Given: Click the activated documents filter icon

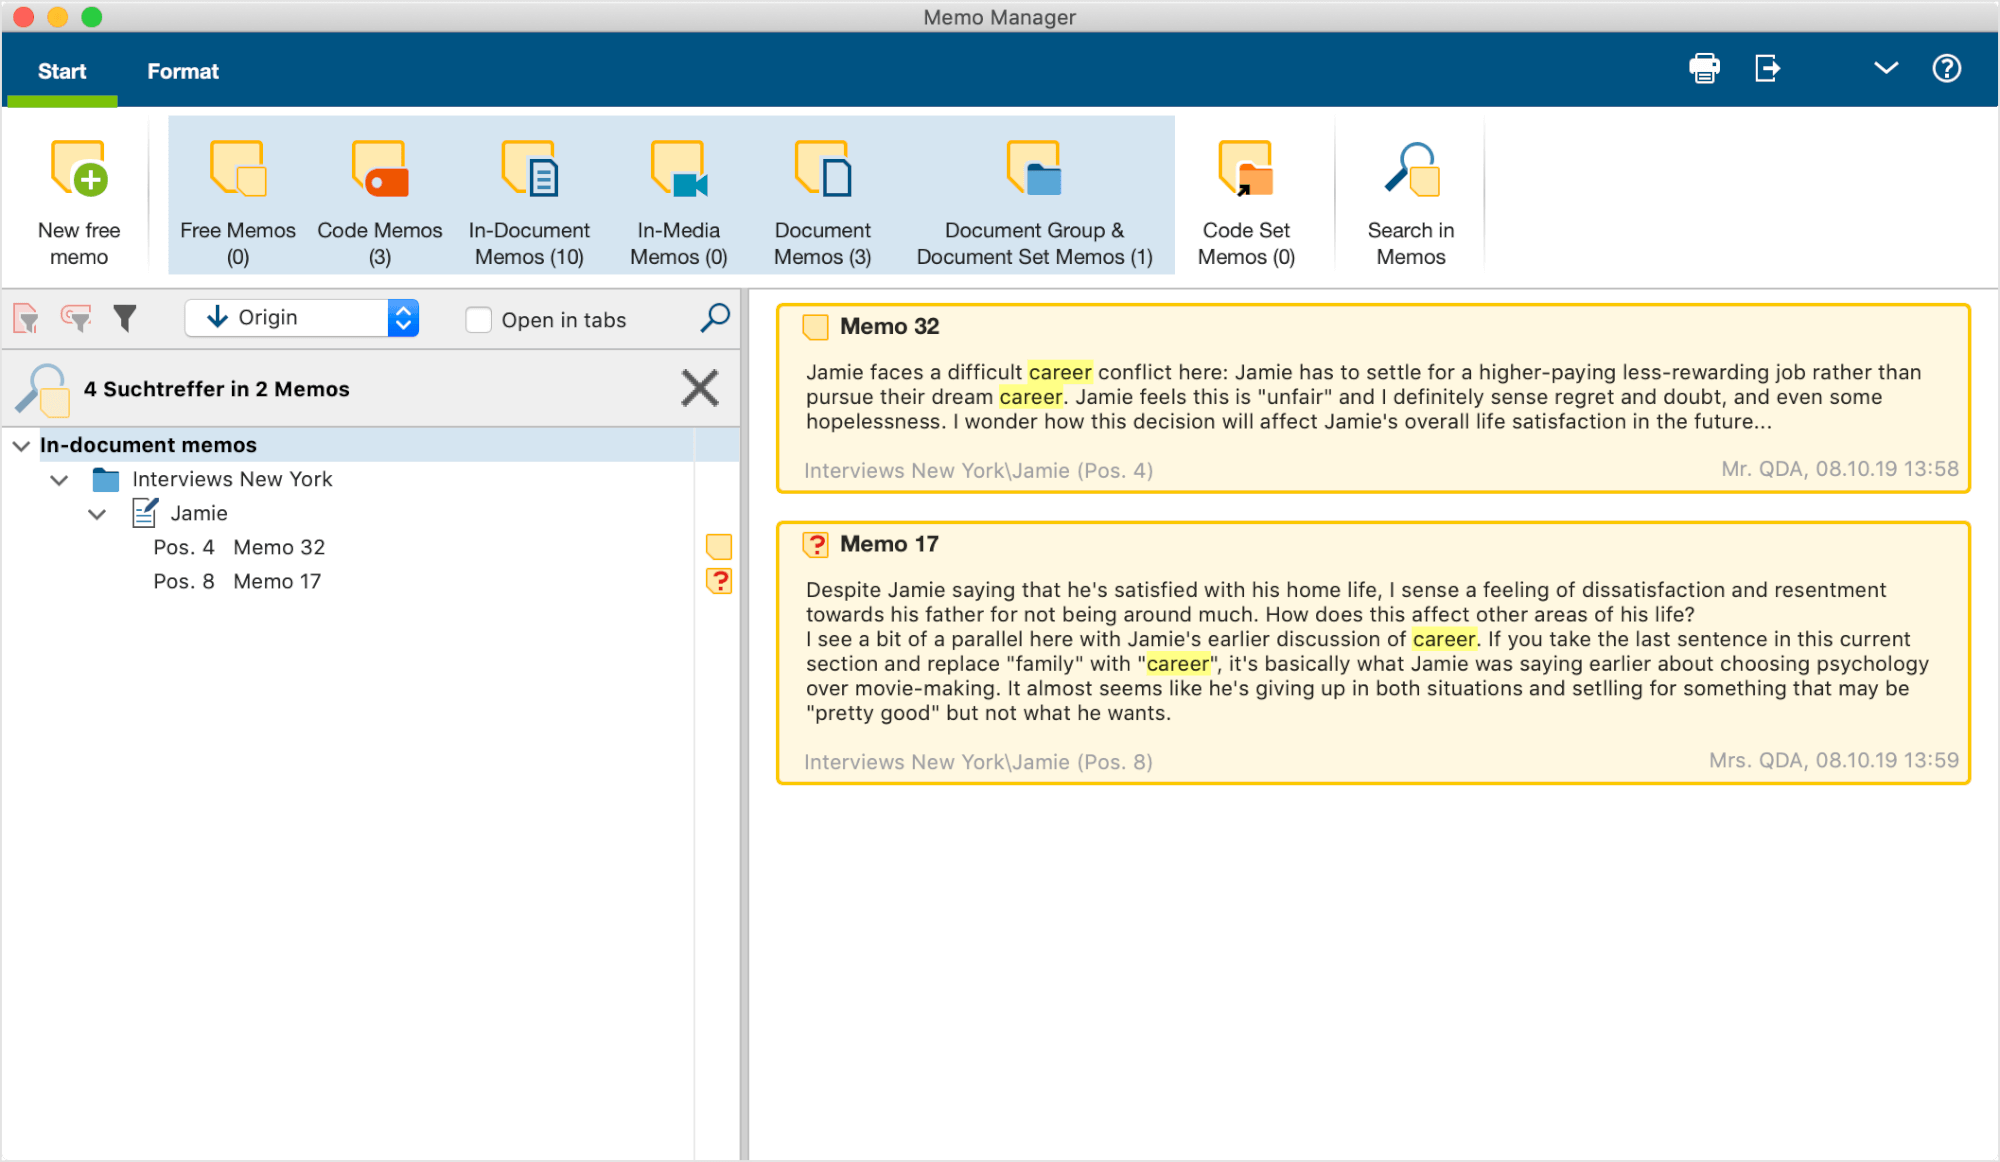Looking at the screenshot, I should pyautogui.click(x=27, y=318).
